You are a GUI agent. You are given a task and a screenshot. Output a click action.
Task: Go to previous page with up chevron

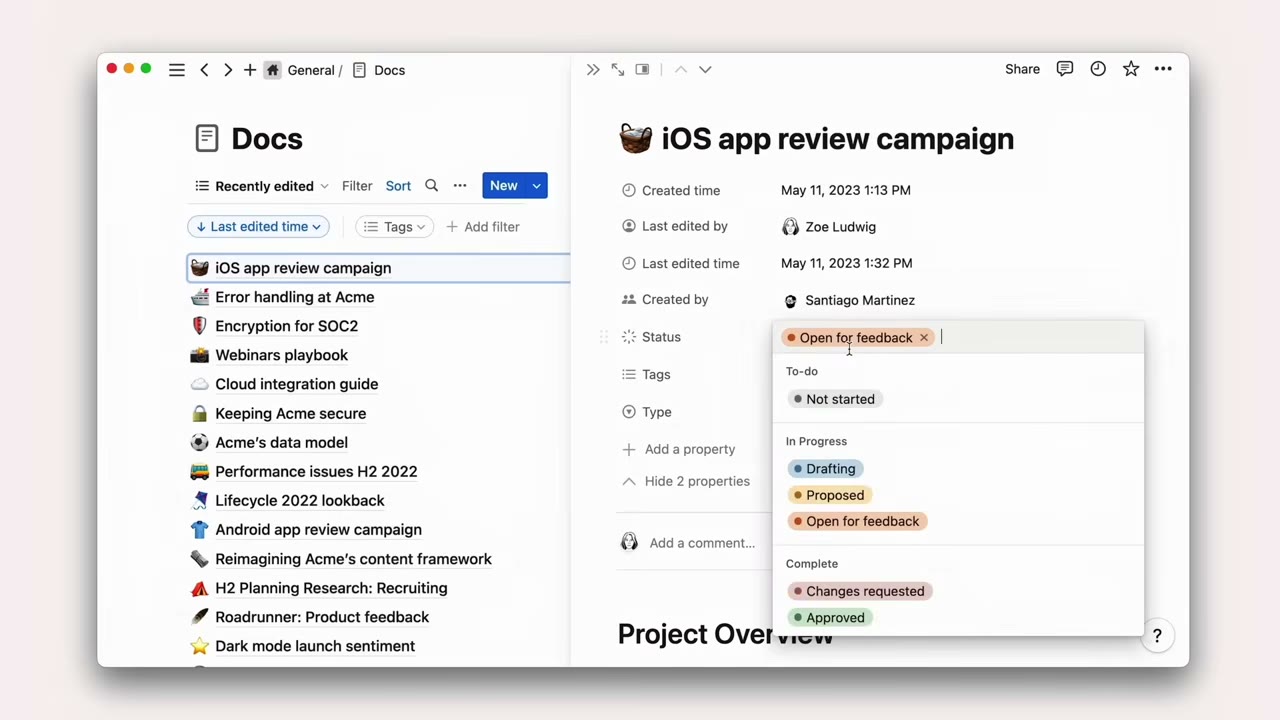pyautogui.click(x=681, y=69)
